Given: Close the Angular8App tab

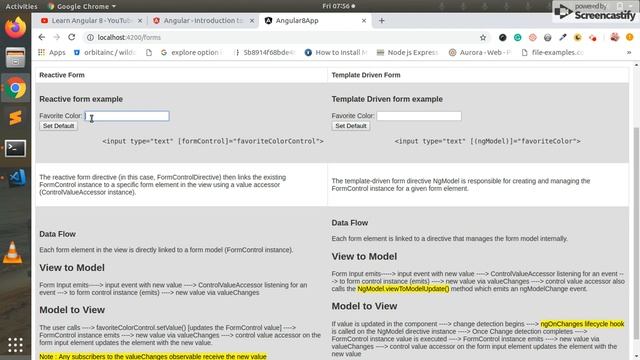Looking at the screenshot, I should click(364, 20).
